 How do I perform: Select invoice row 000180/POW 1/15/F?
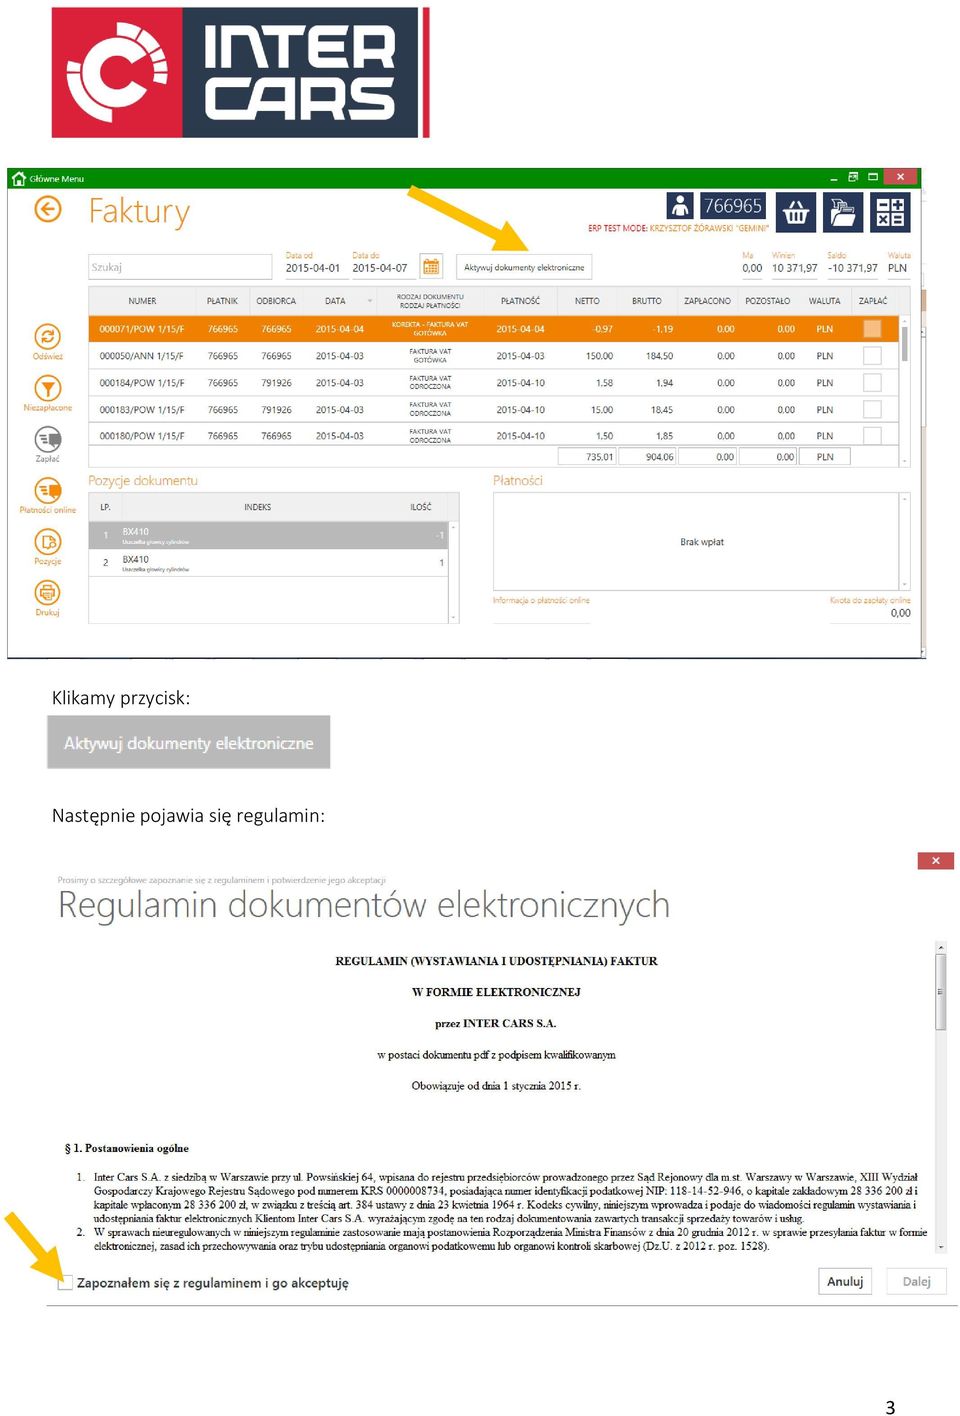click(x=495, y=436)
